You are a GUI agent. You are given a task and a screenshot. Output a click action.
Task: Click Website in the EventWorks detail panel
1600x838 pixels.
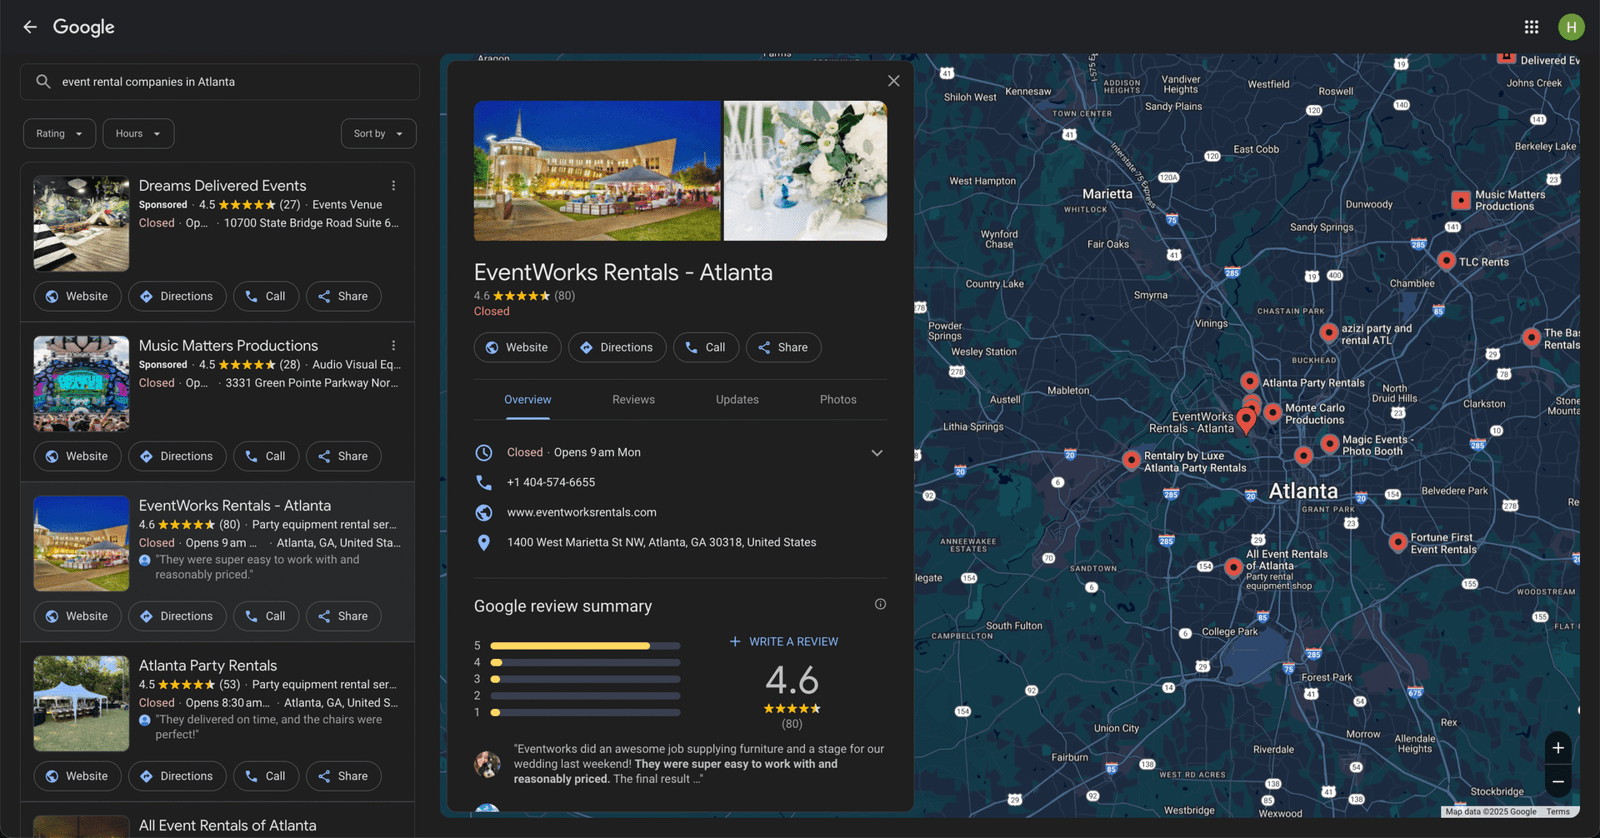(517, 347)
